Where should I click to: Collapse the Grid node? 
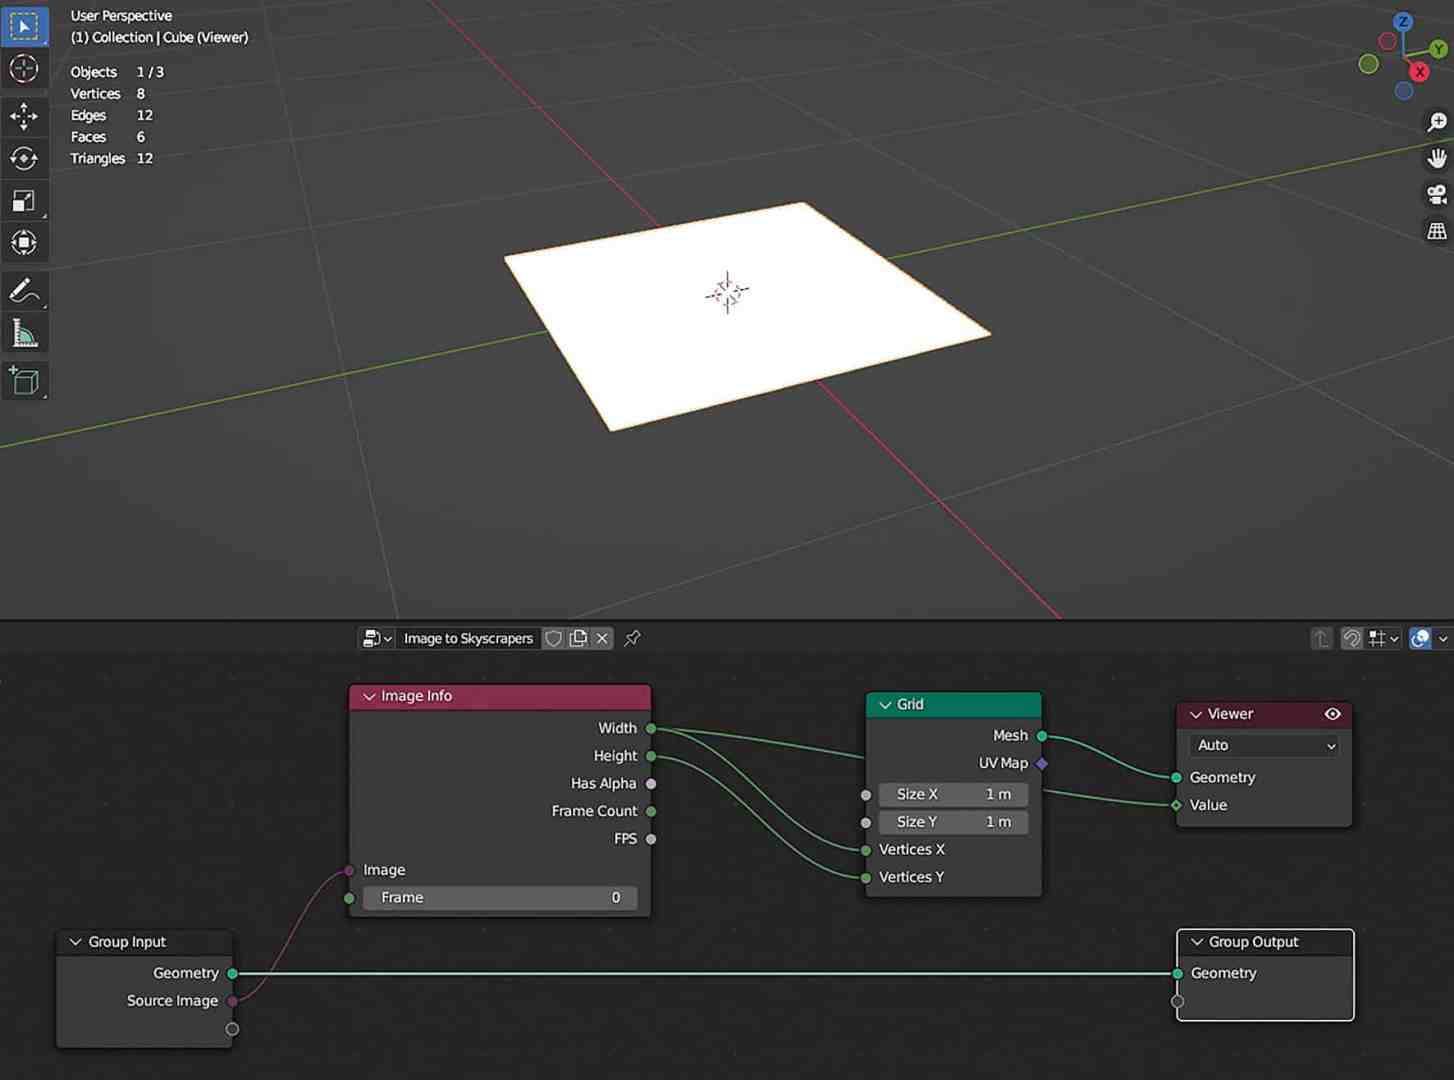[884, 704]
